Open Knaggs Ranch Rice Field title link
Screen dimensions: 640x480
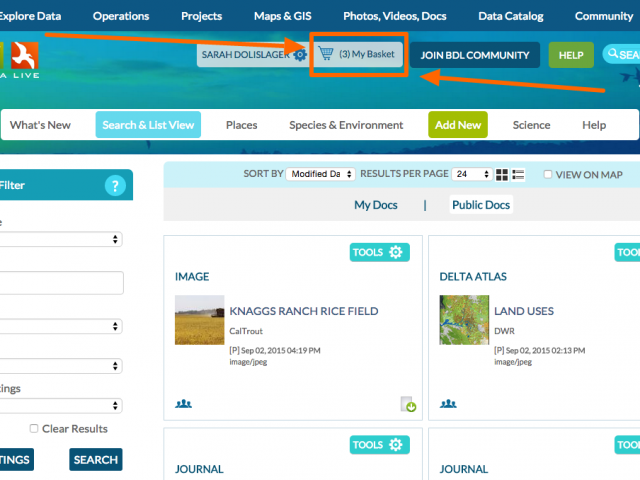point(304,311)
